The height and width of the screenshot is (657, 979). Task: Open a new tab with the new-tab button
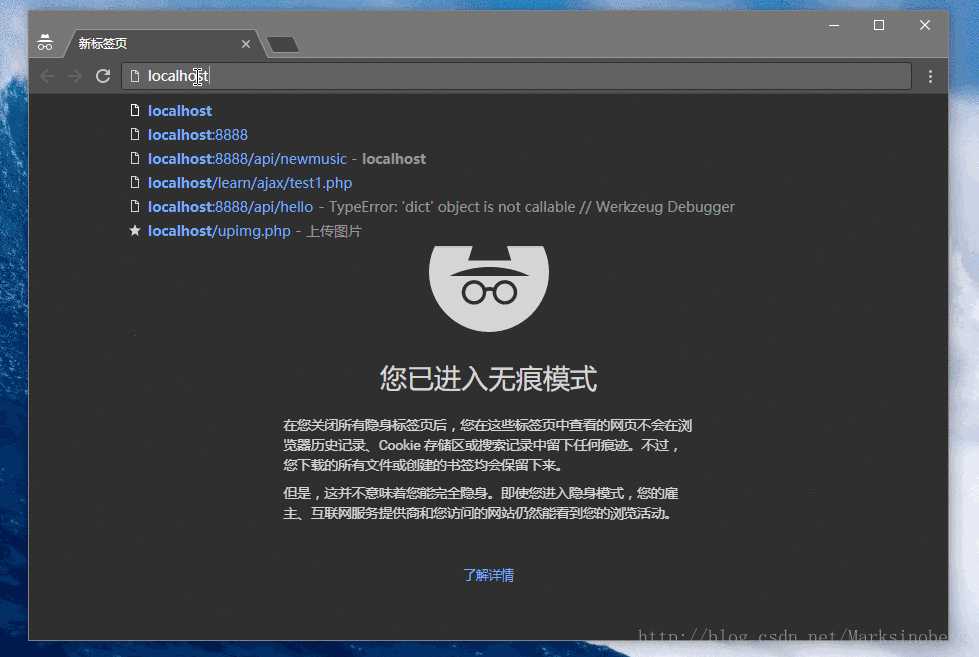point(283,44)
